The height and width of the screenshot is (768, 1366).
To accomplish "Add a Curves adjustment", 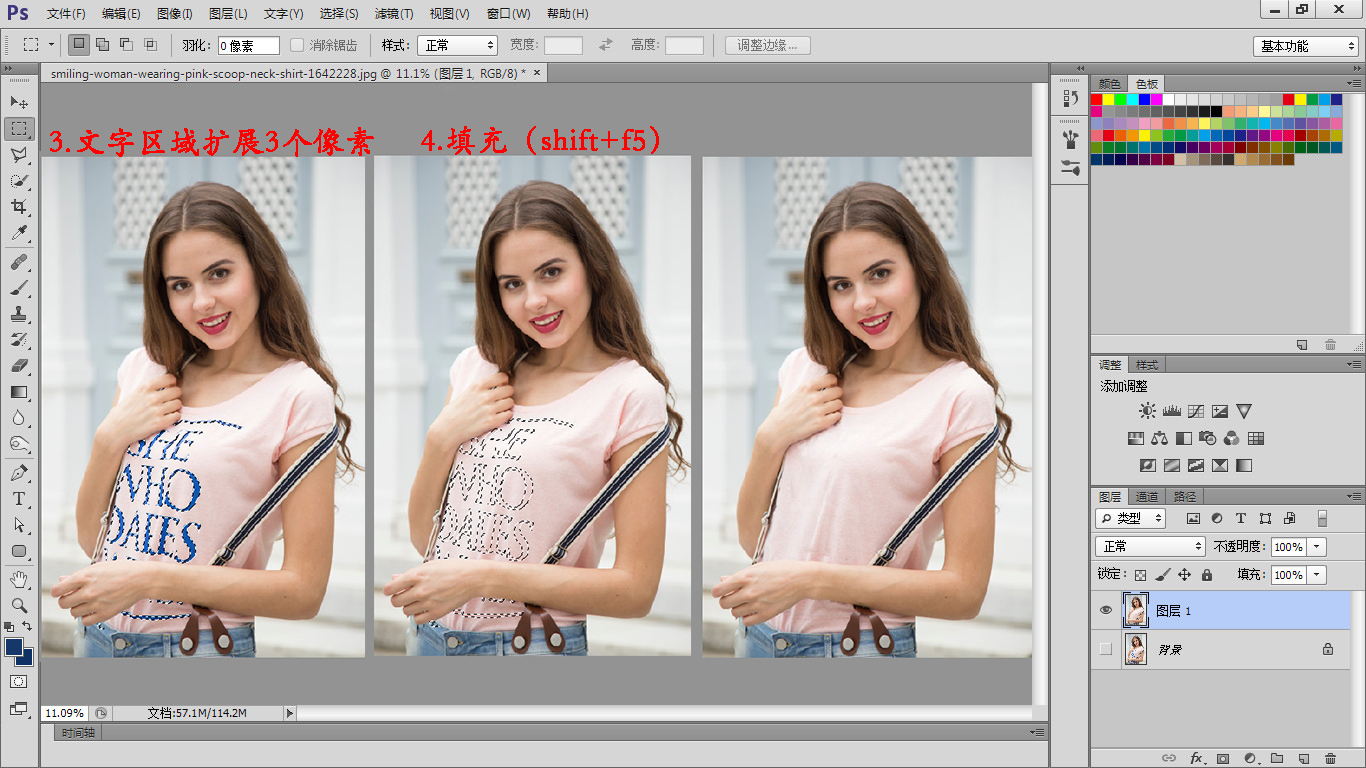I will click(x=1196, y=411).
